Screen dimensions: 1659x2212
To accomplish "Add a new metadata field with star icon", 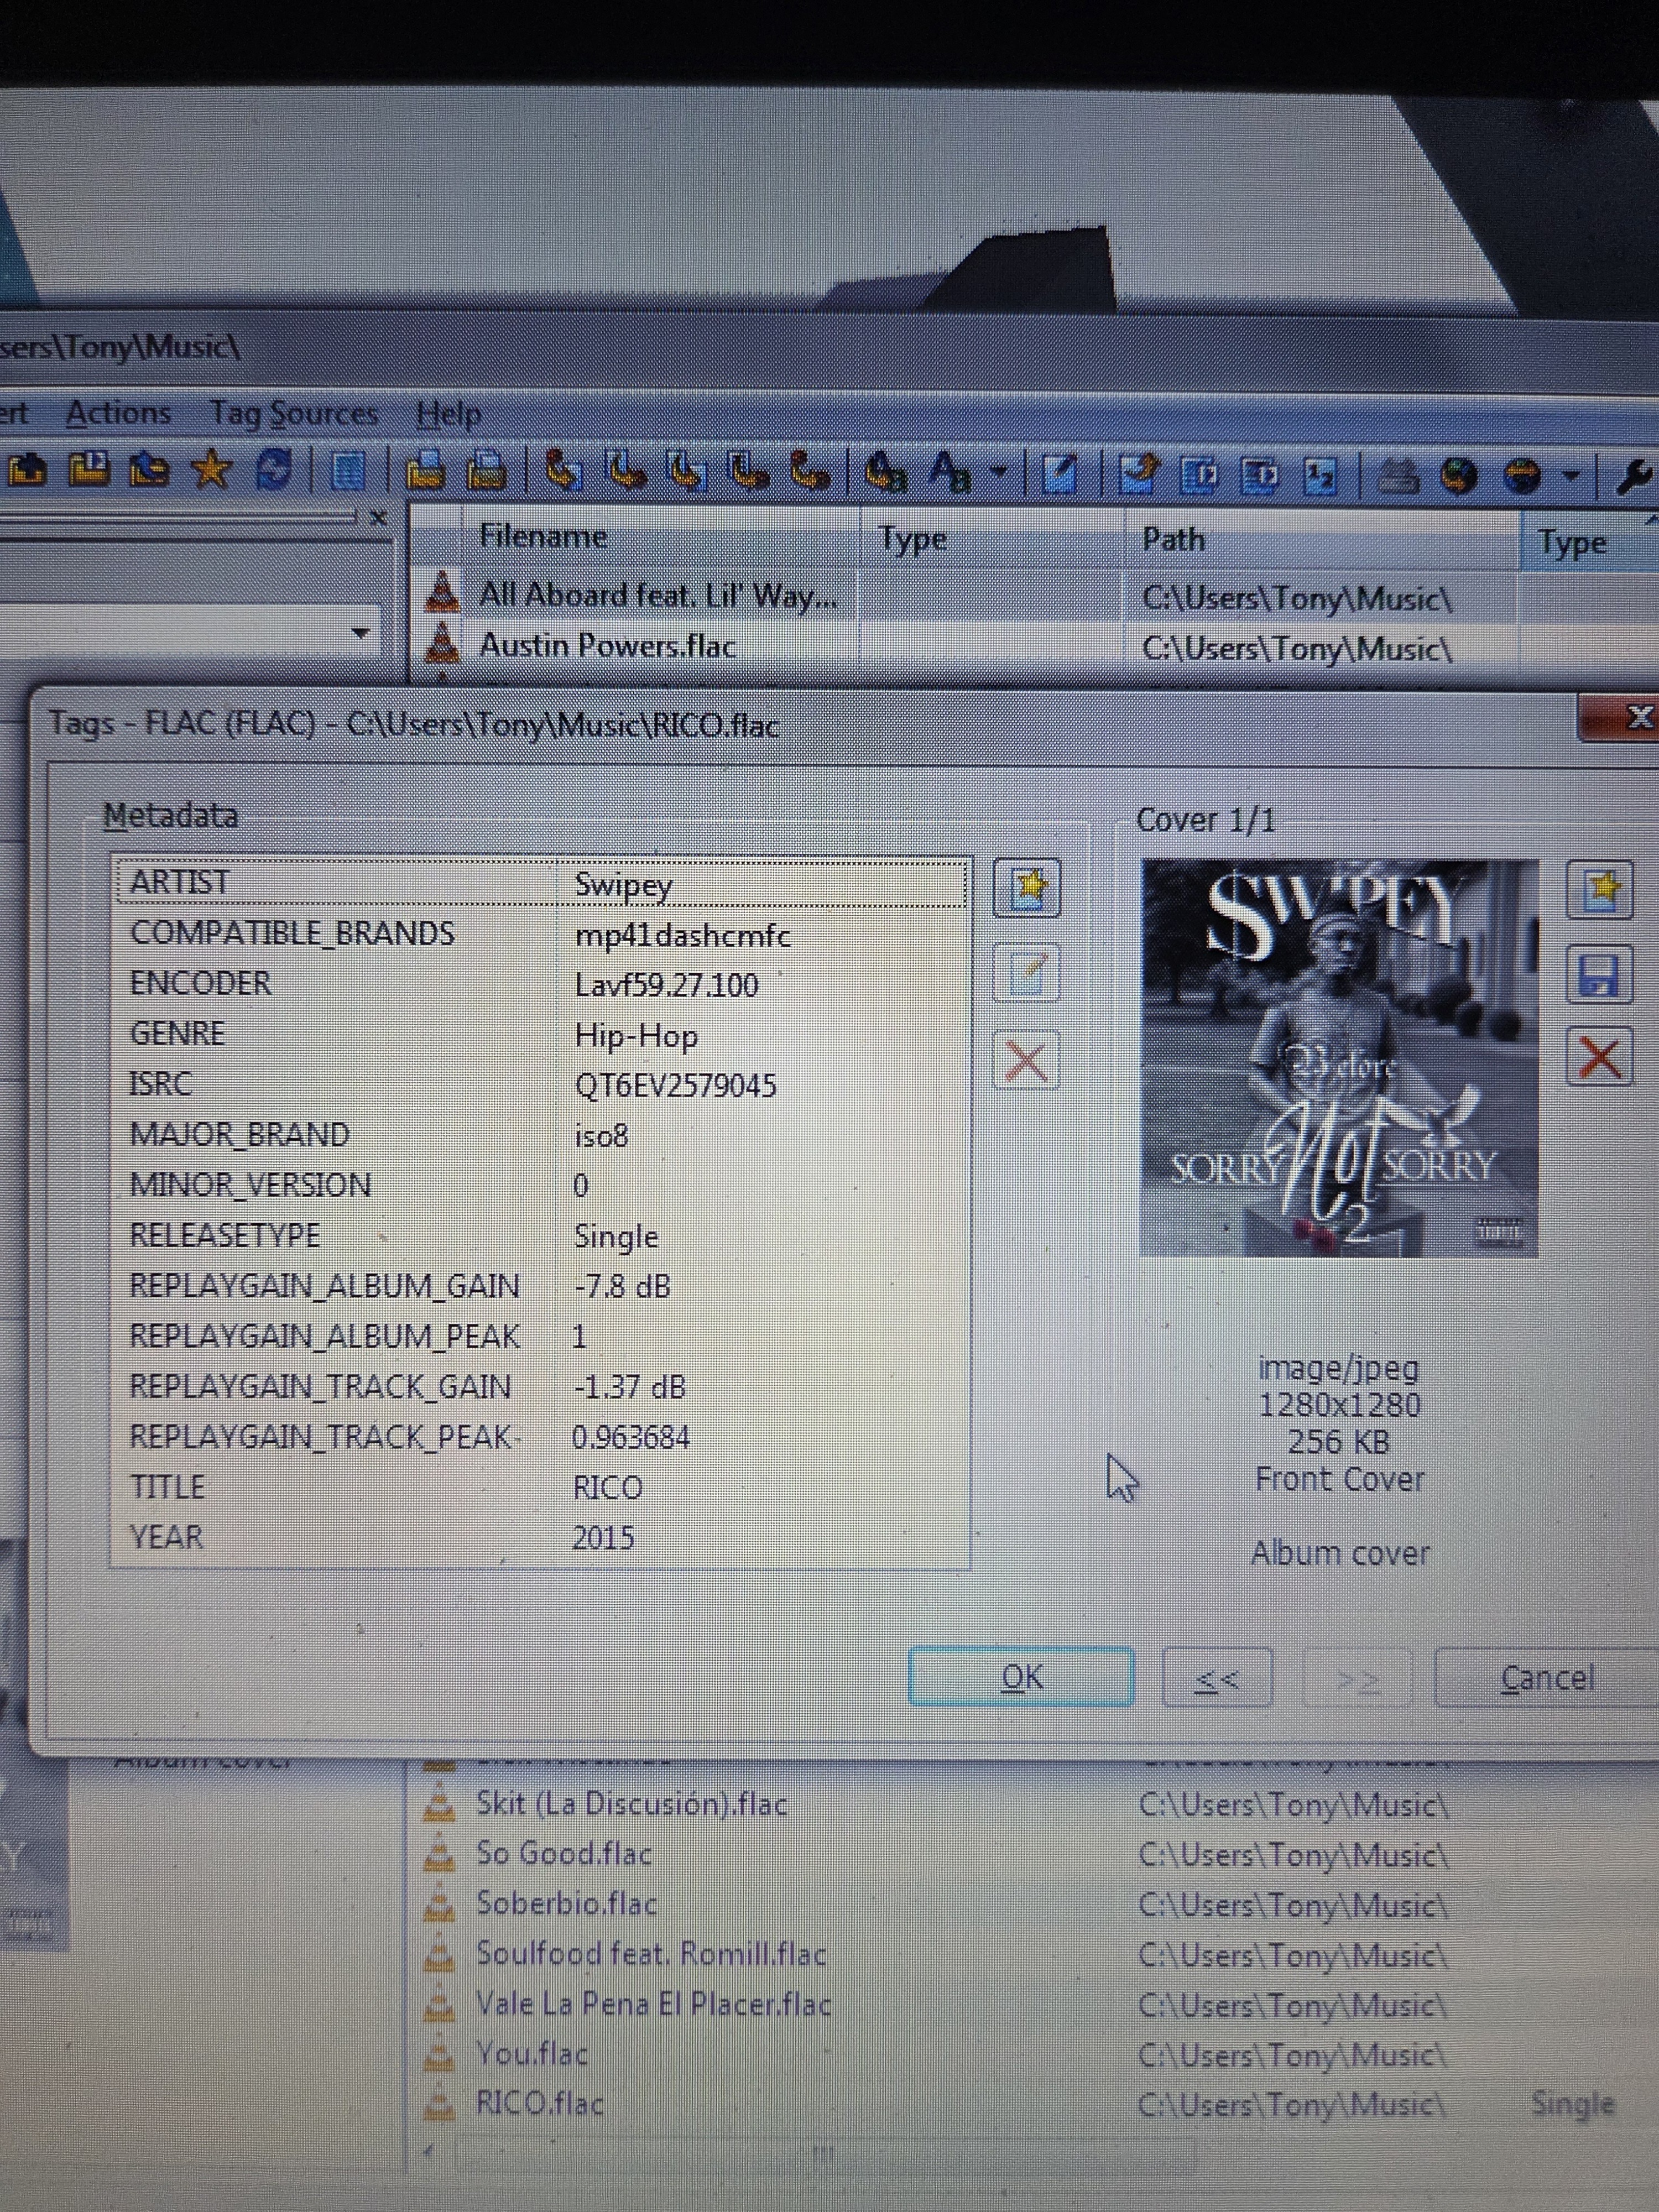I will pos(1027,888).
